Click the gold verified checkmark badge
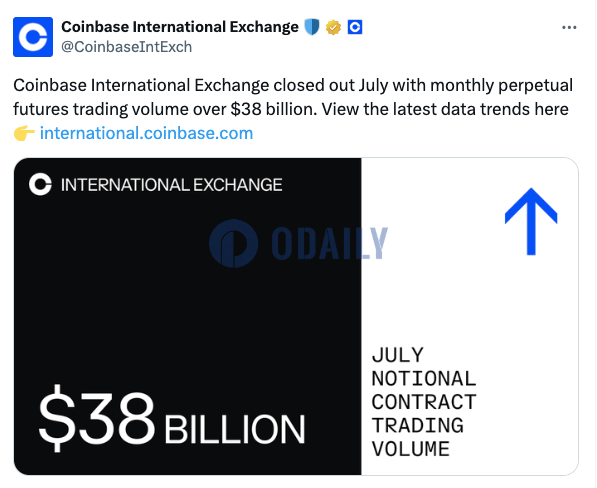This screenshot has height=488, width=597. [333, 27]
